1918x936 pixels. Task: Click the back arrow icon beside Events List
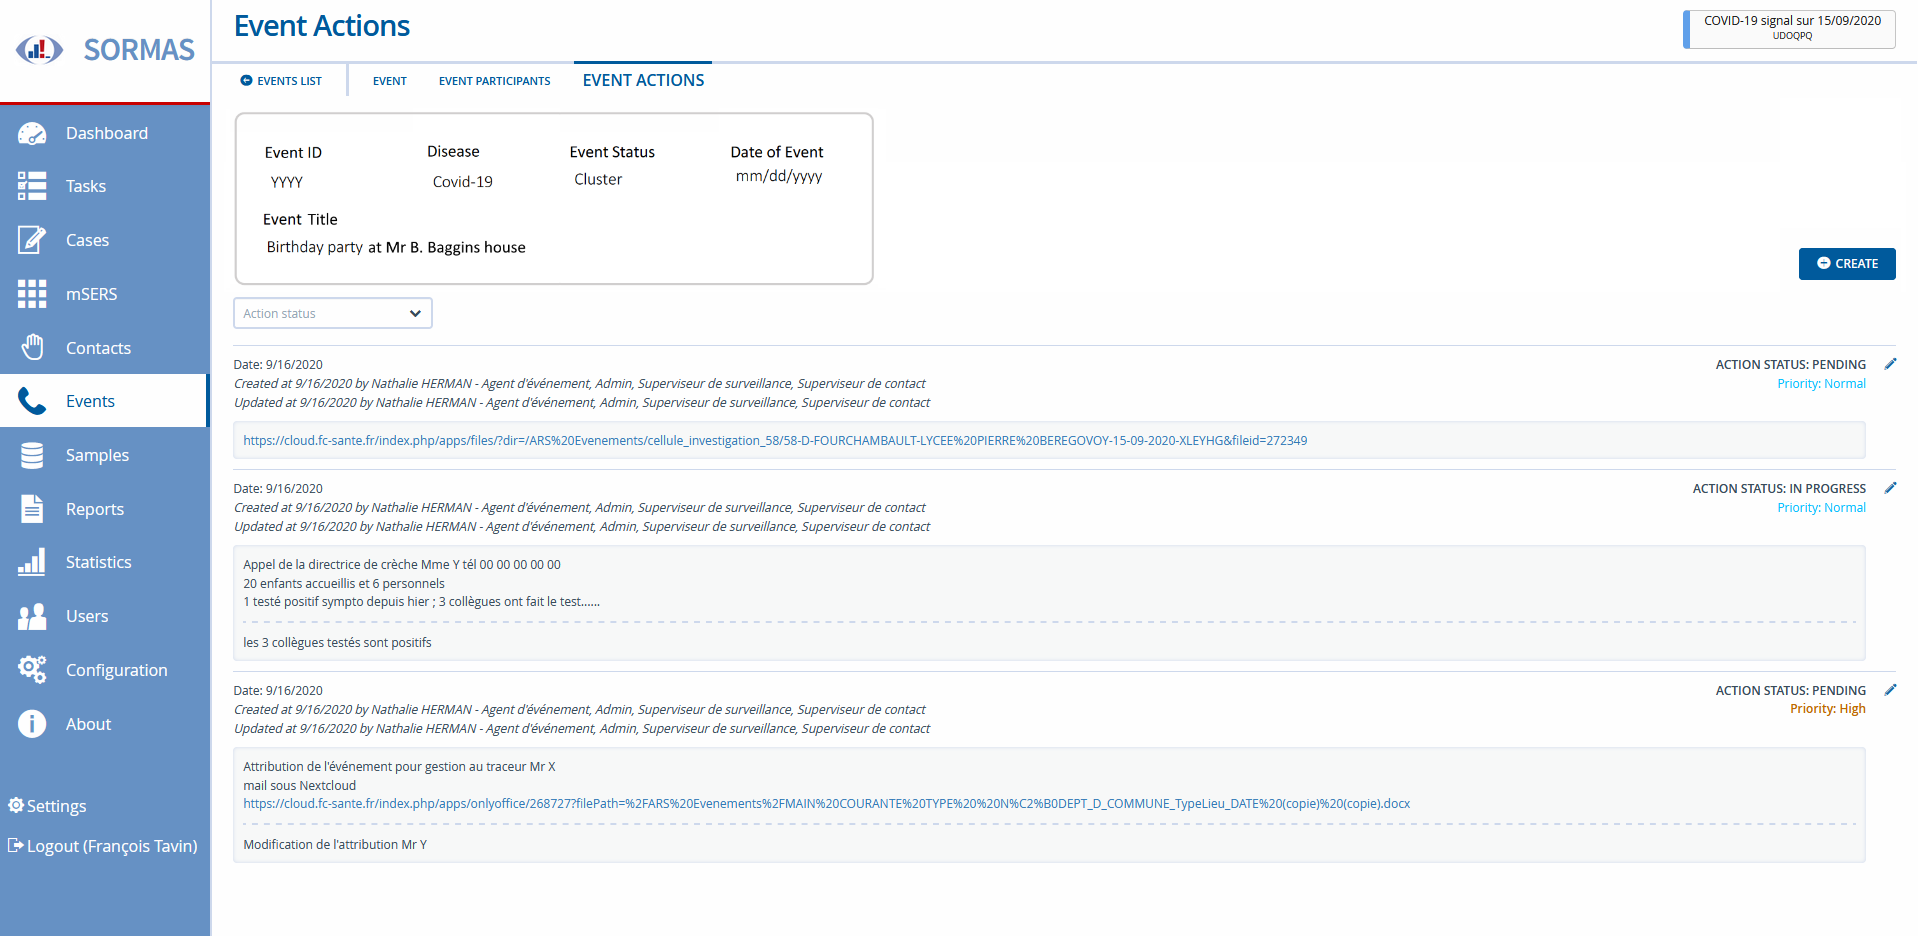click(x=246, y=81)
